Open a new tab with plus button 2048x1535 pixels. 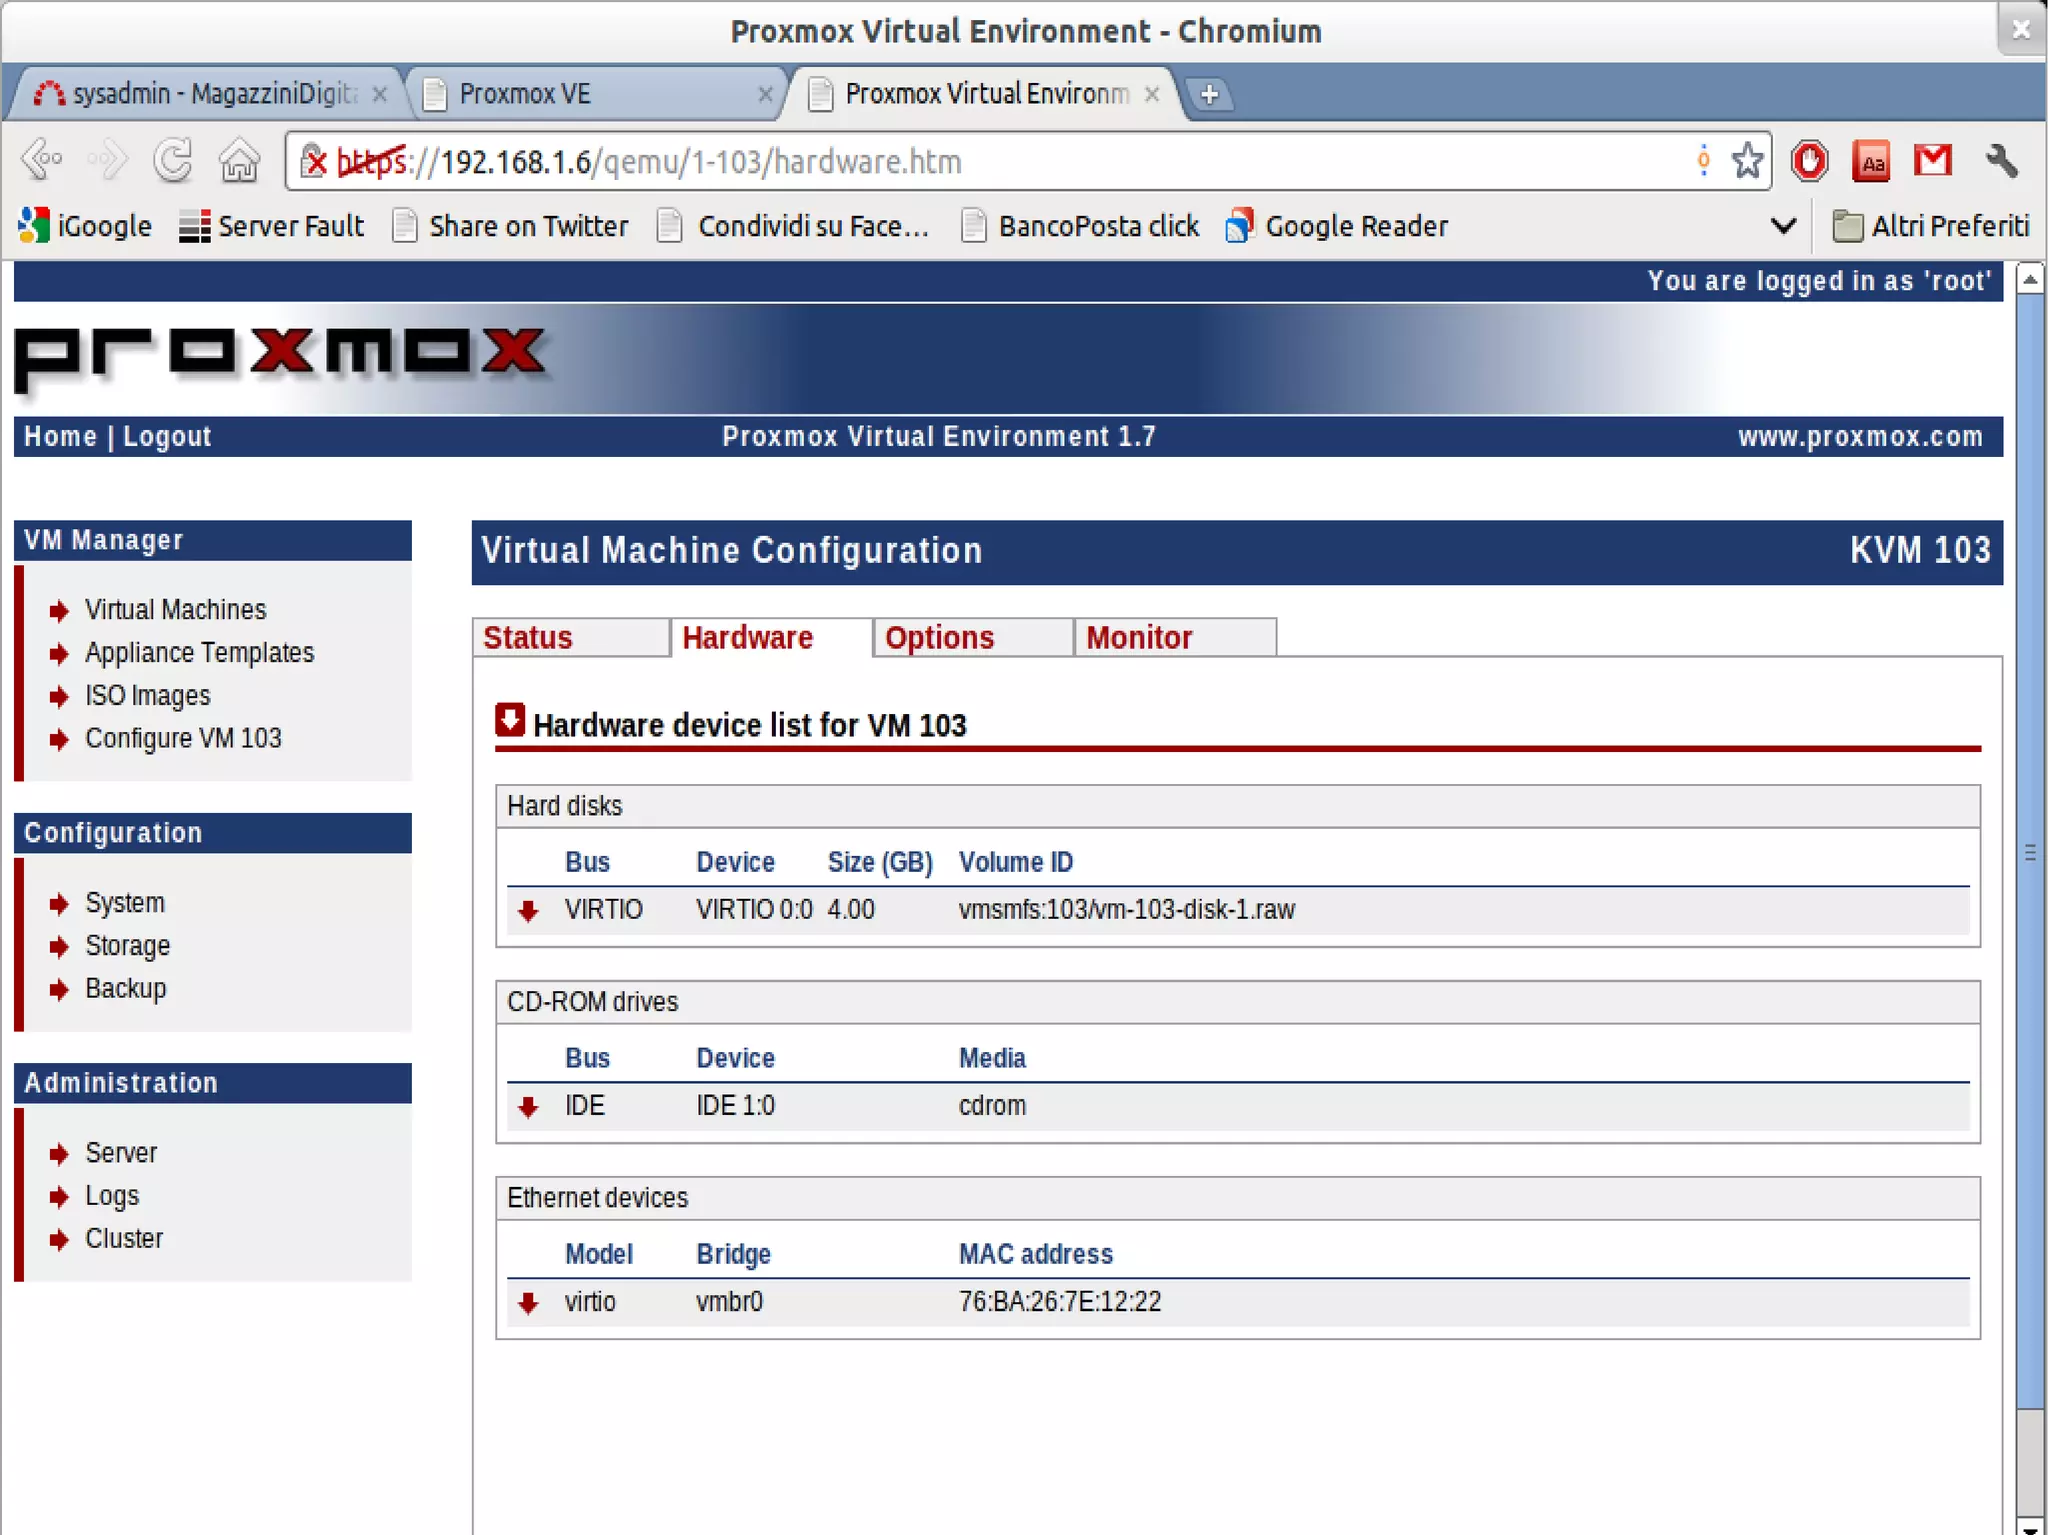tap(1209, 94)
